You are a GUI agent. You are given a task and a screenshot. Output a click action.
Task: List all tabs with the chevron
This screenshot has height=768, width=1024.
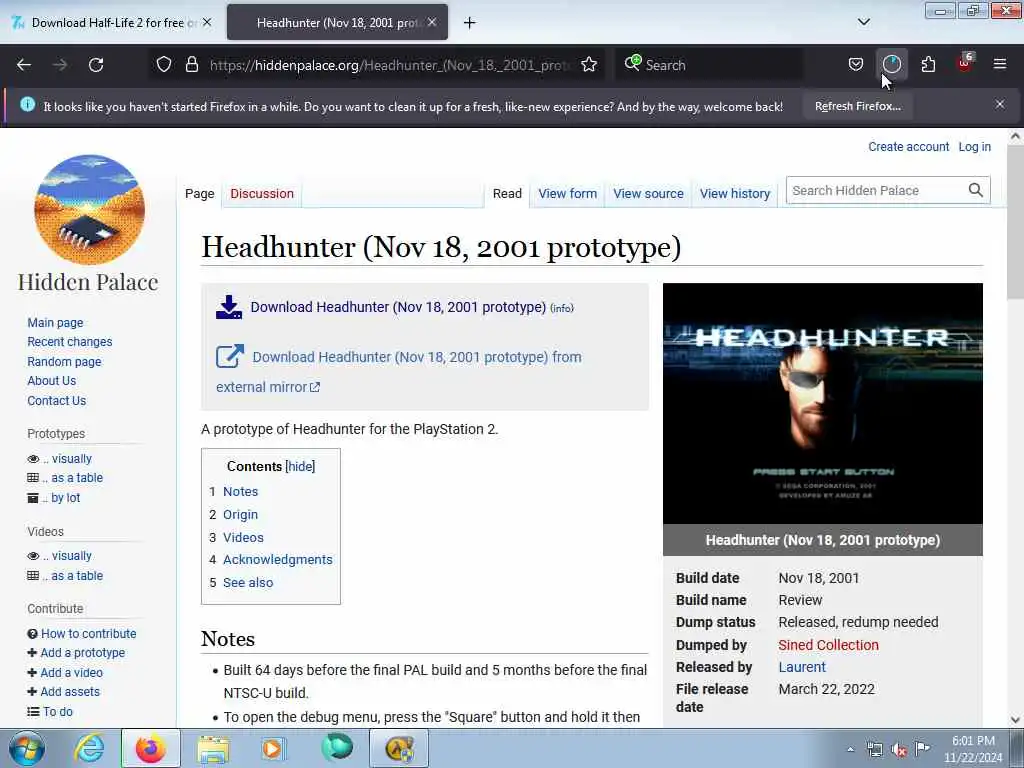tap(864, 22)
